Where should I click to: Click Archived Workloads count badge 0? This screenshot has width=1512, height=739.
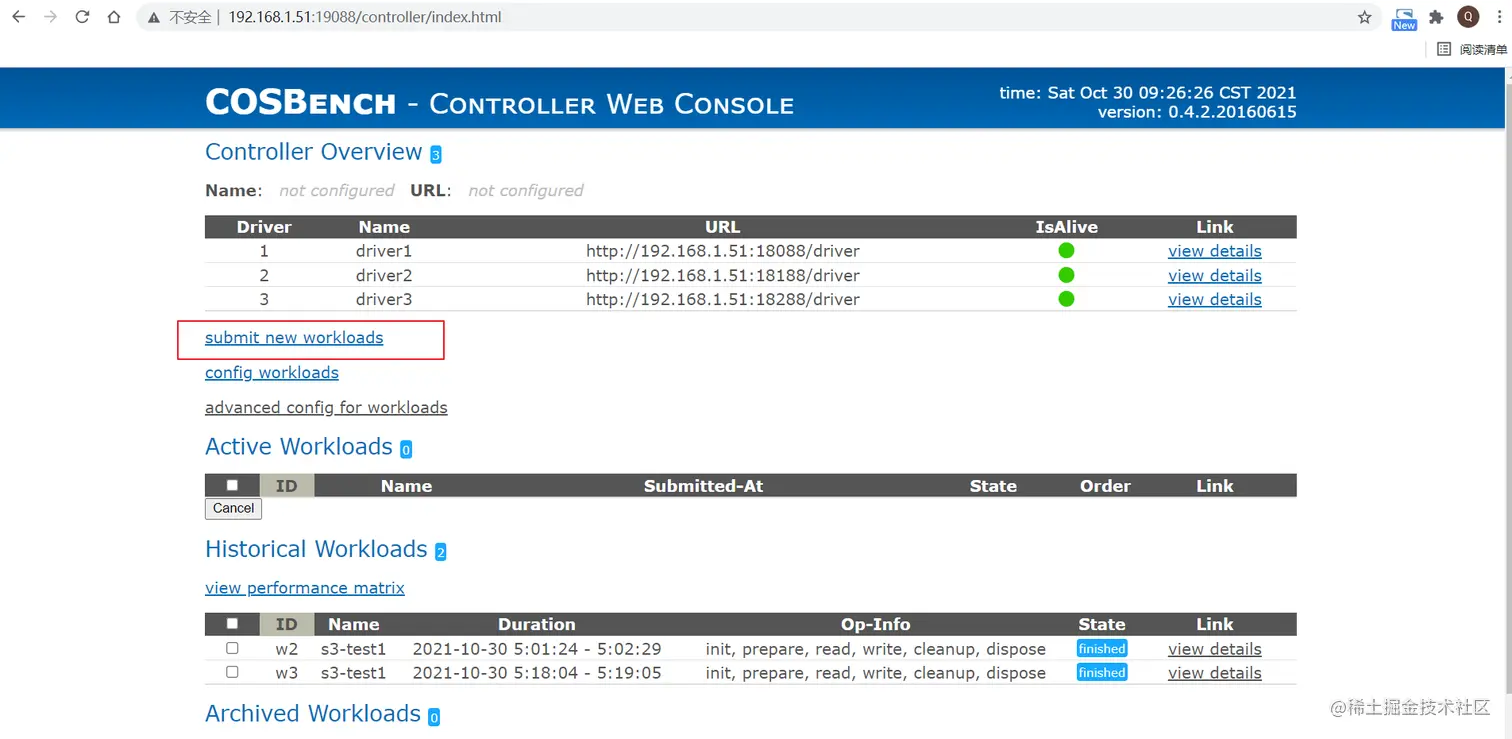click(434, 717)
